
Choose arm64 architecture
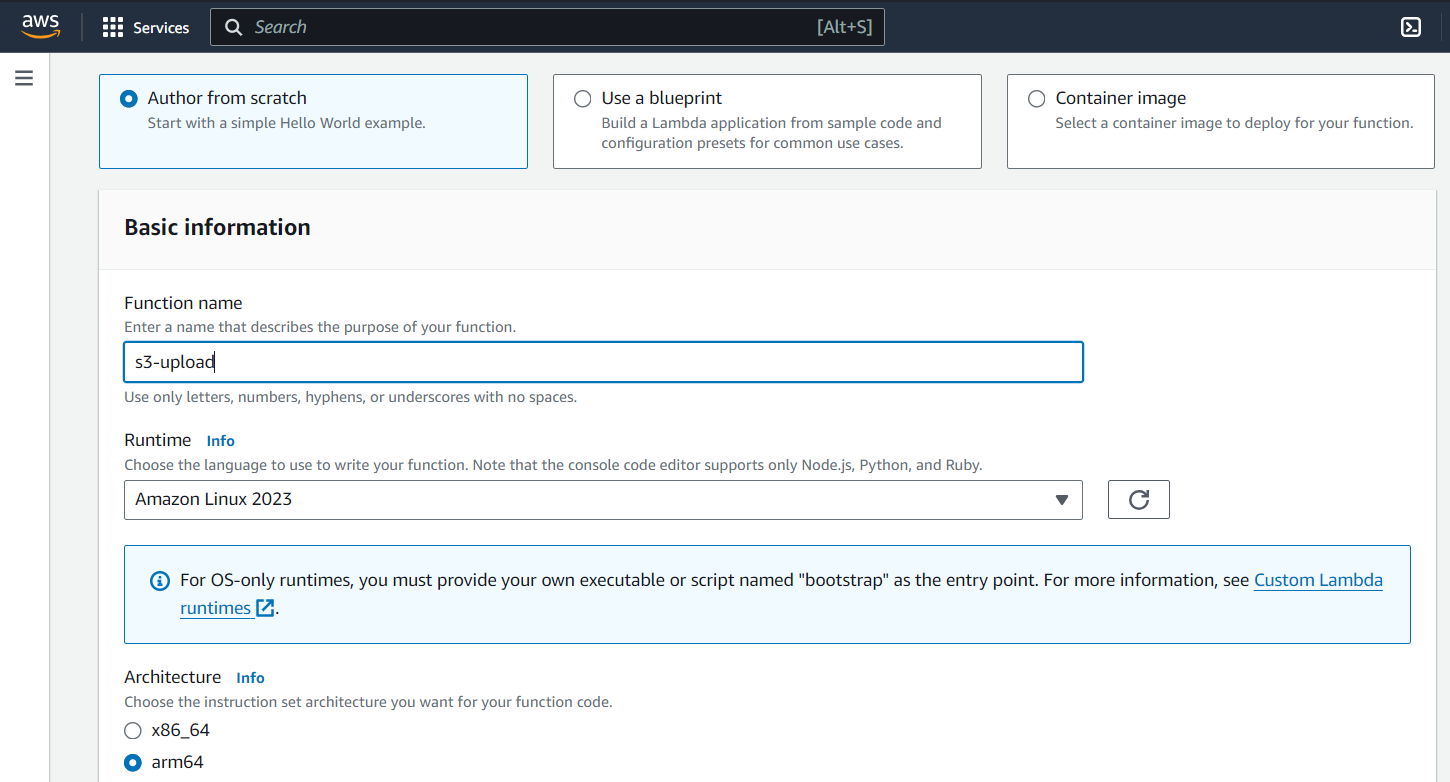point(133,763)
